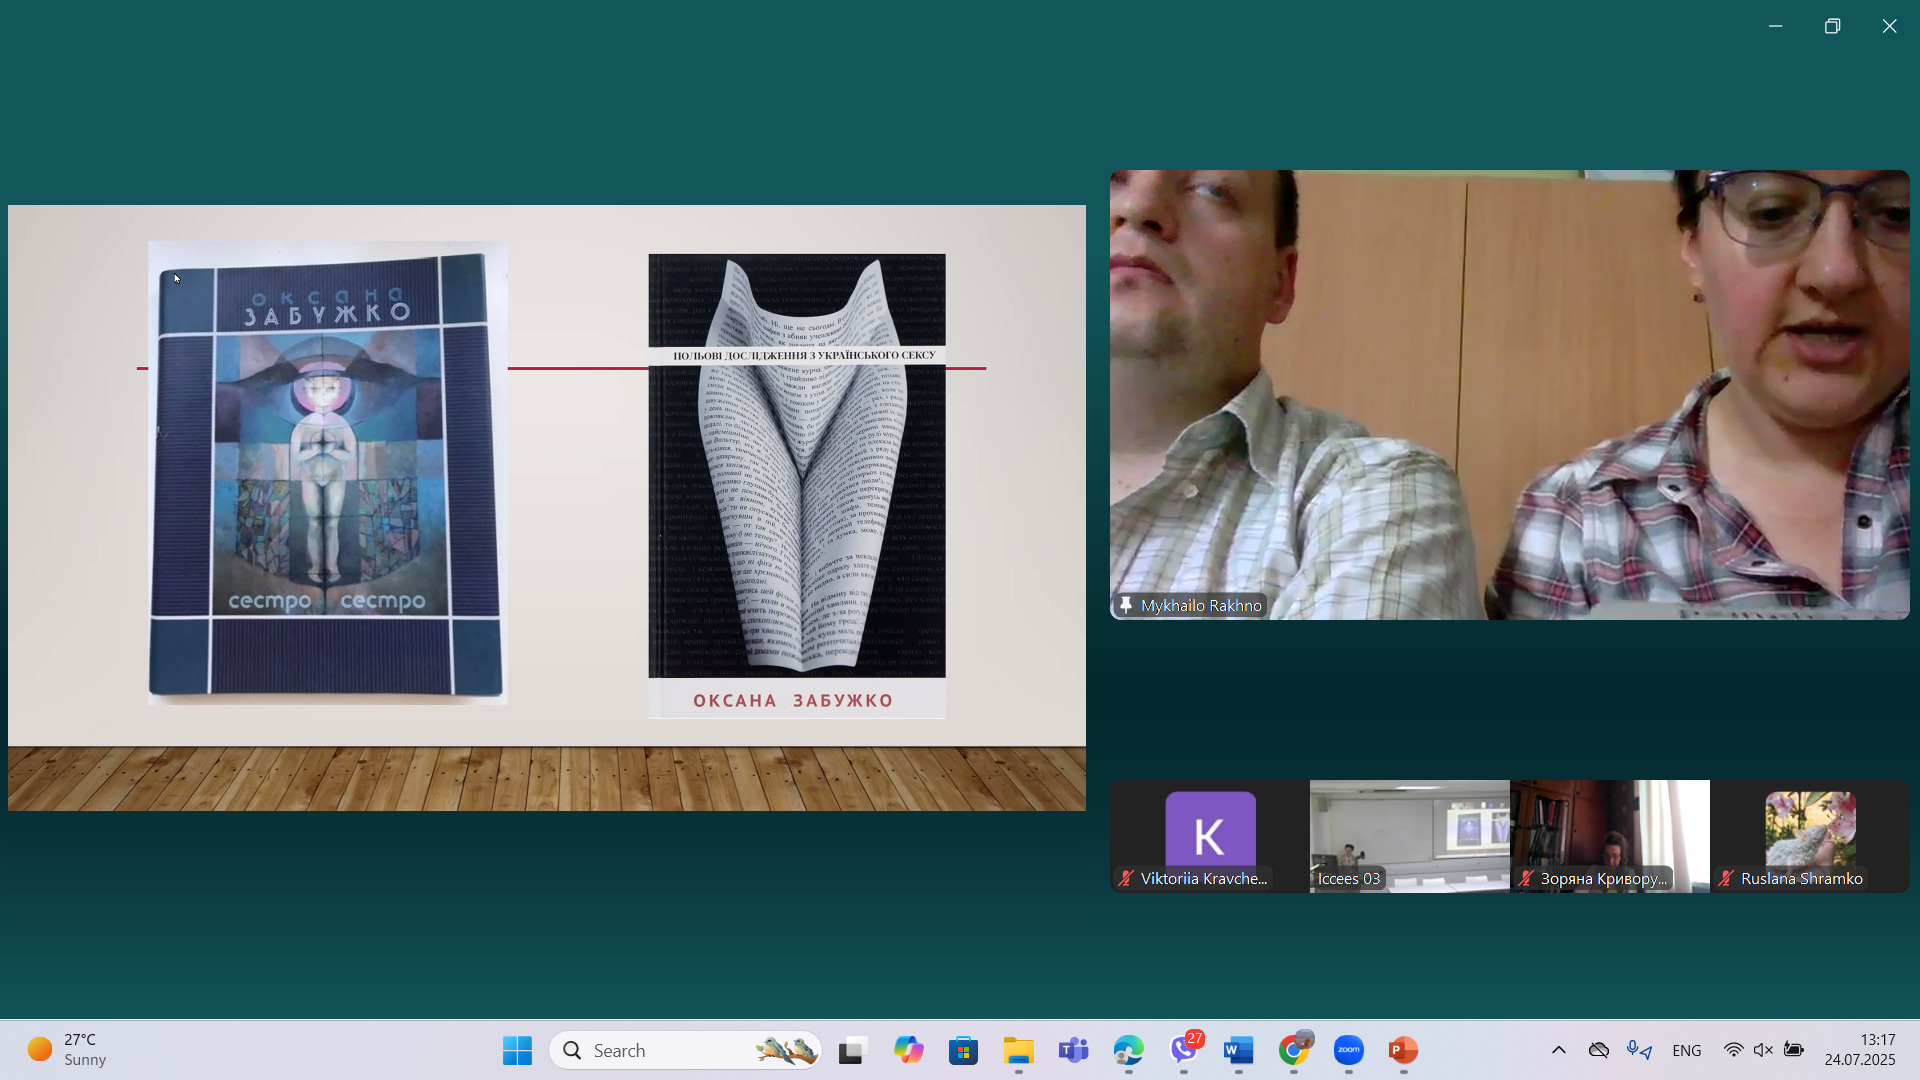This screenshot has width=1920, height=1080.
Task: Select Ruslana Shramko's participant tile
Action: coord(1810,836)
